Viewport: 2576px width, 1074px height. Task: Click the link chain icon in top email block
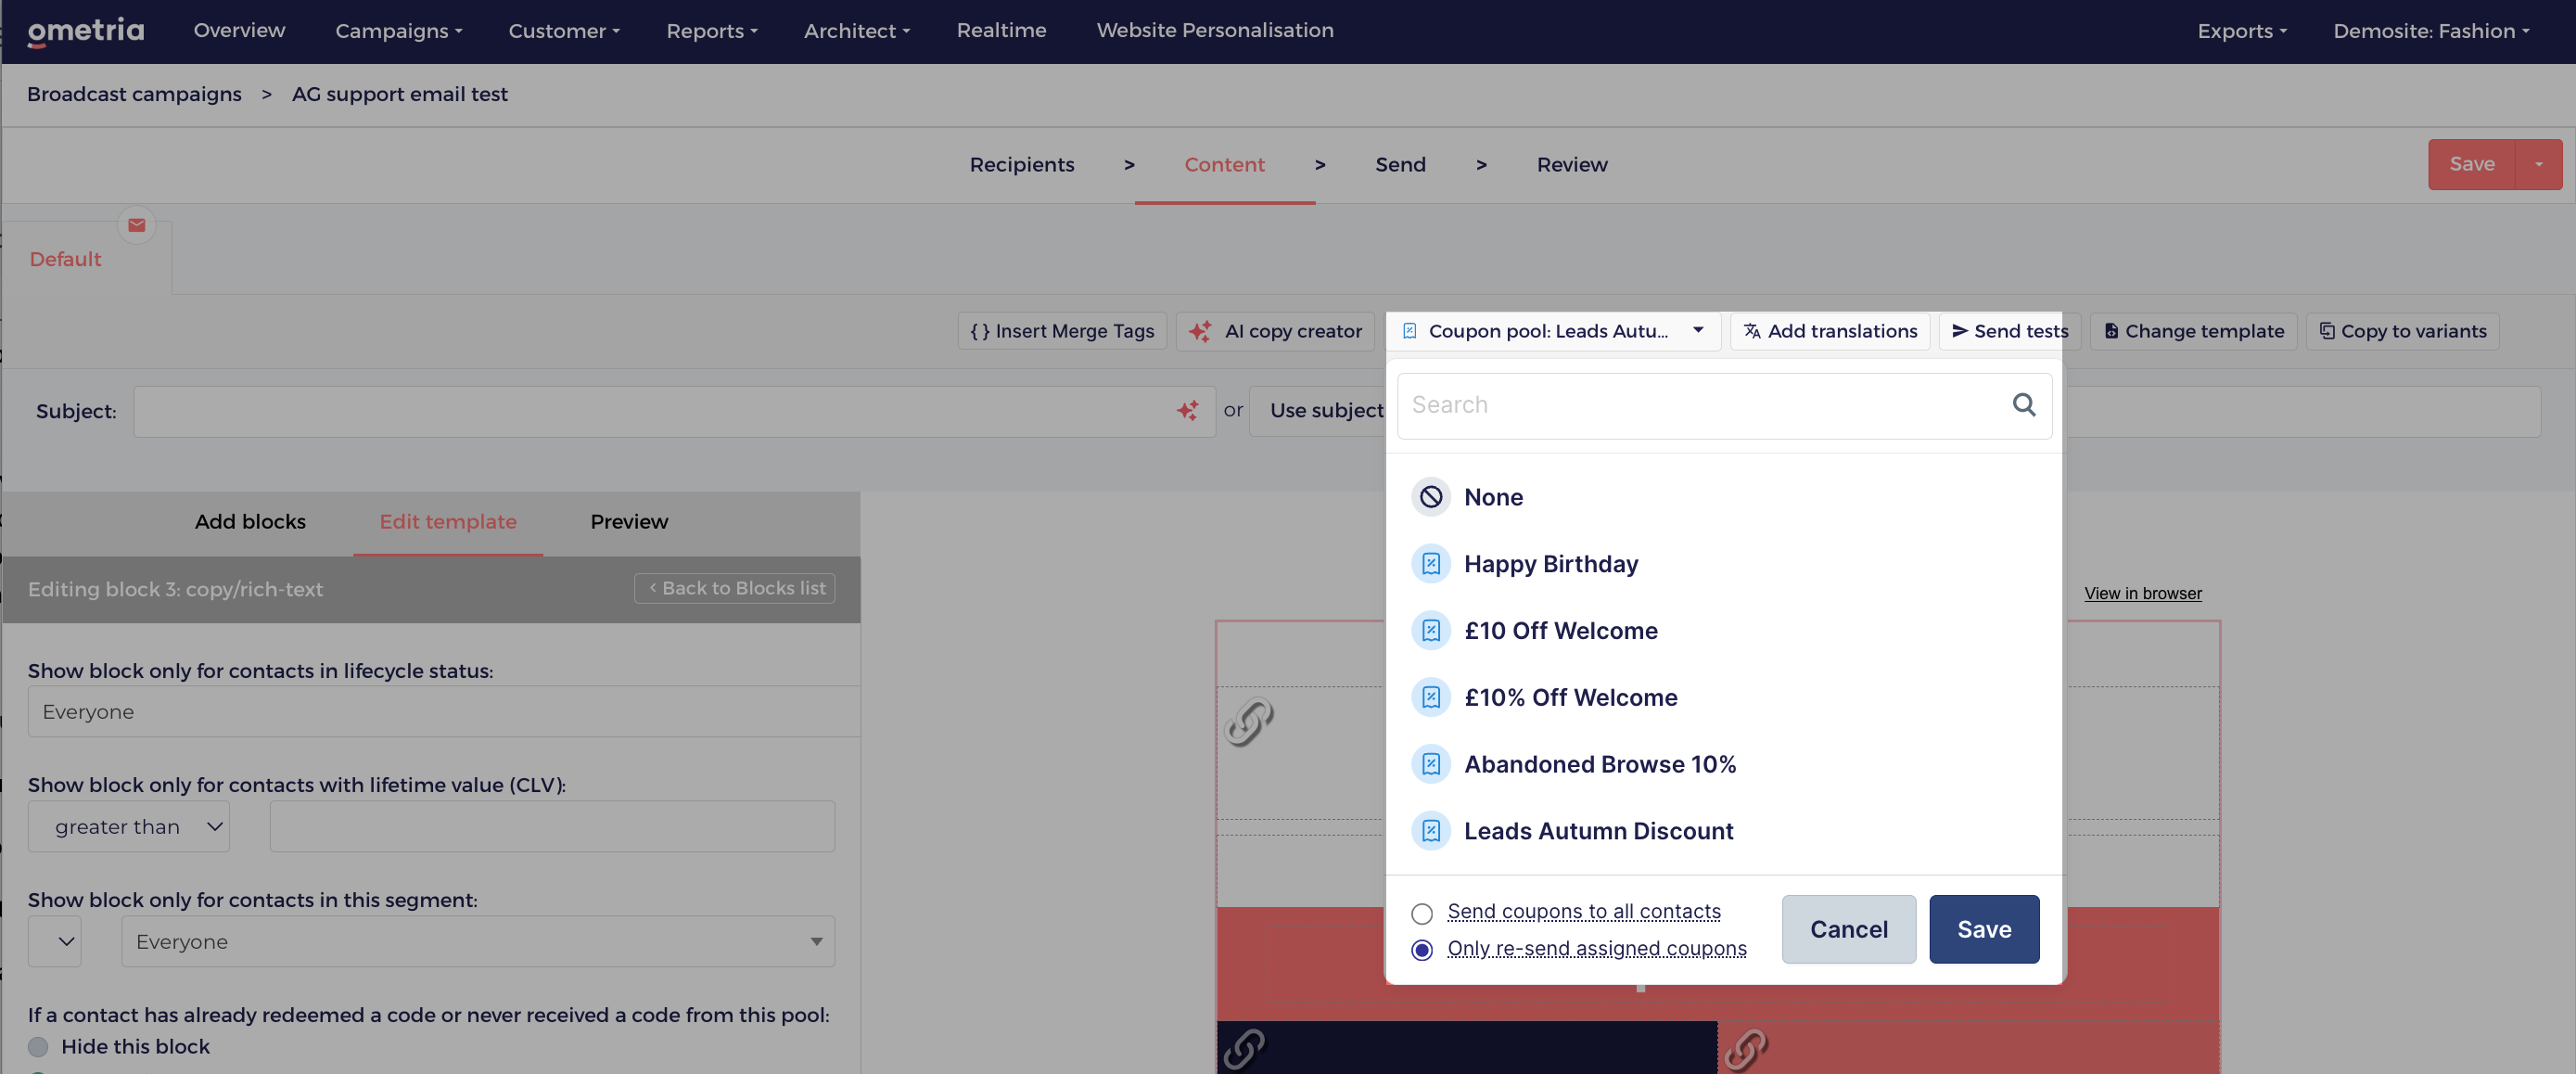1249,722
